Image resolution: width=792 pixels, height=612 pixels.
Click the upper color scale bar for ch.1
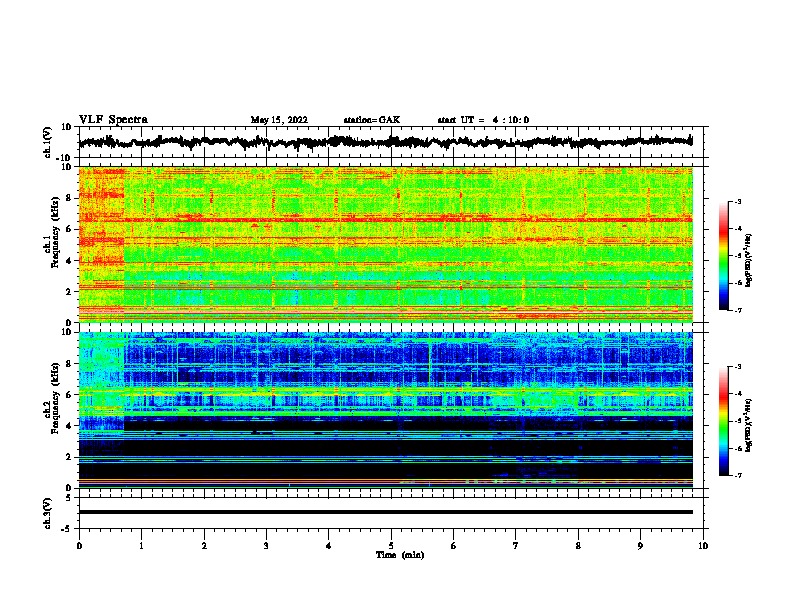click(723, 256)
